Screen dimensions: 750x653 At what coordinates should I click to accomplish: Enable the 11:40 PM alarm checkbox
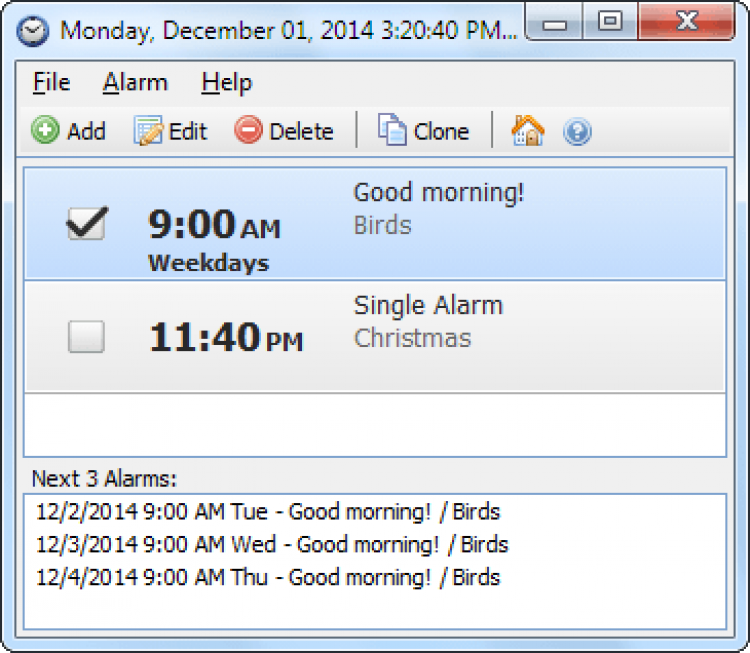86,337
